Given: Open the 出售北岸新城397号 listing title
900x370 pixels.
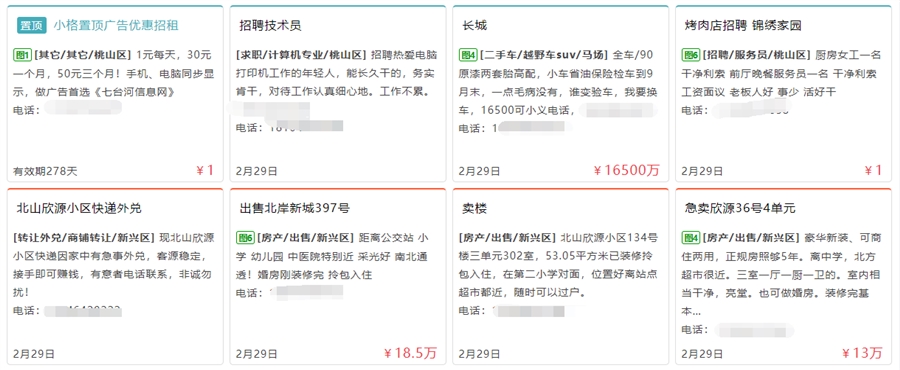Looking at the screenshot, I should point(294,208).
